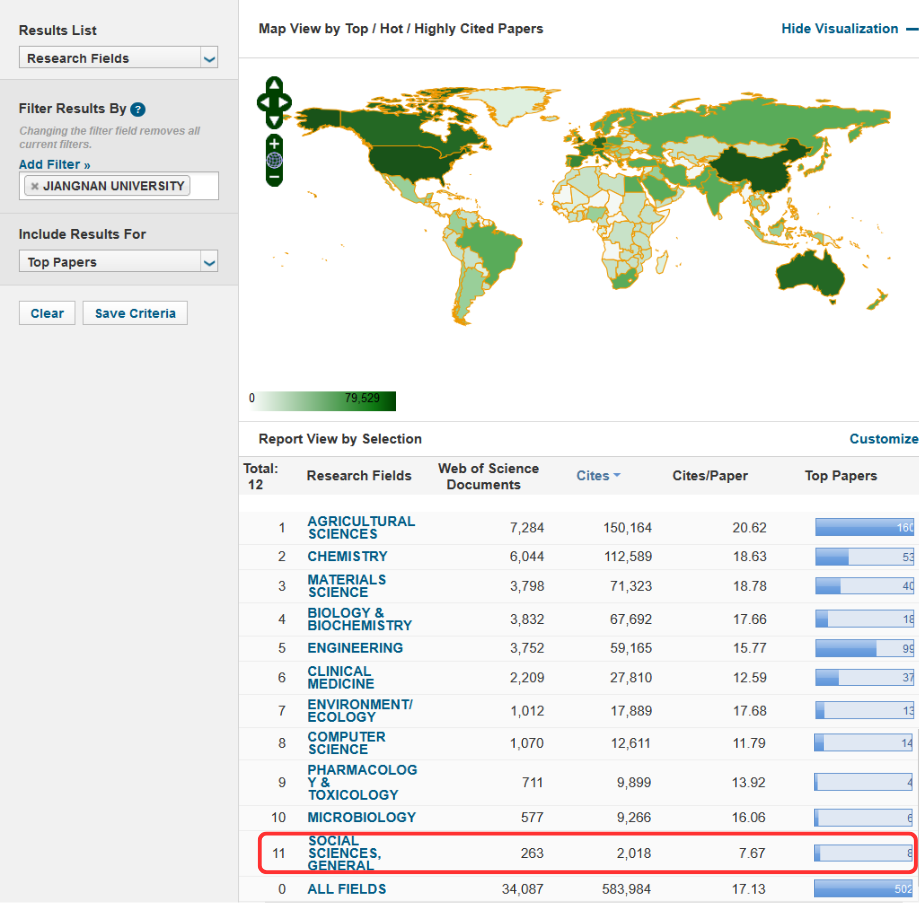Click the Save Criteria button

click(x=135, y=314)
